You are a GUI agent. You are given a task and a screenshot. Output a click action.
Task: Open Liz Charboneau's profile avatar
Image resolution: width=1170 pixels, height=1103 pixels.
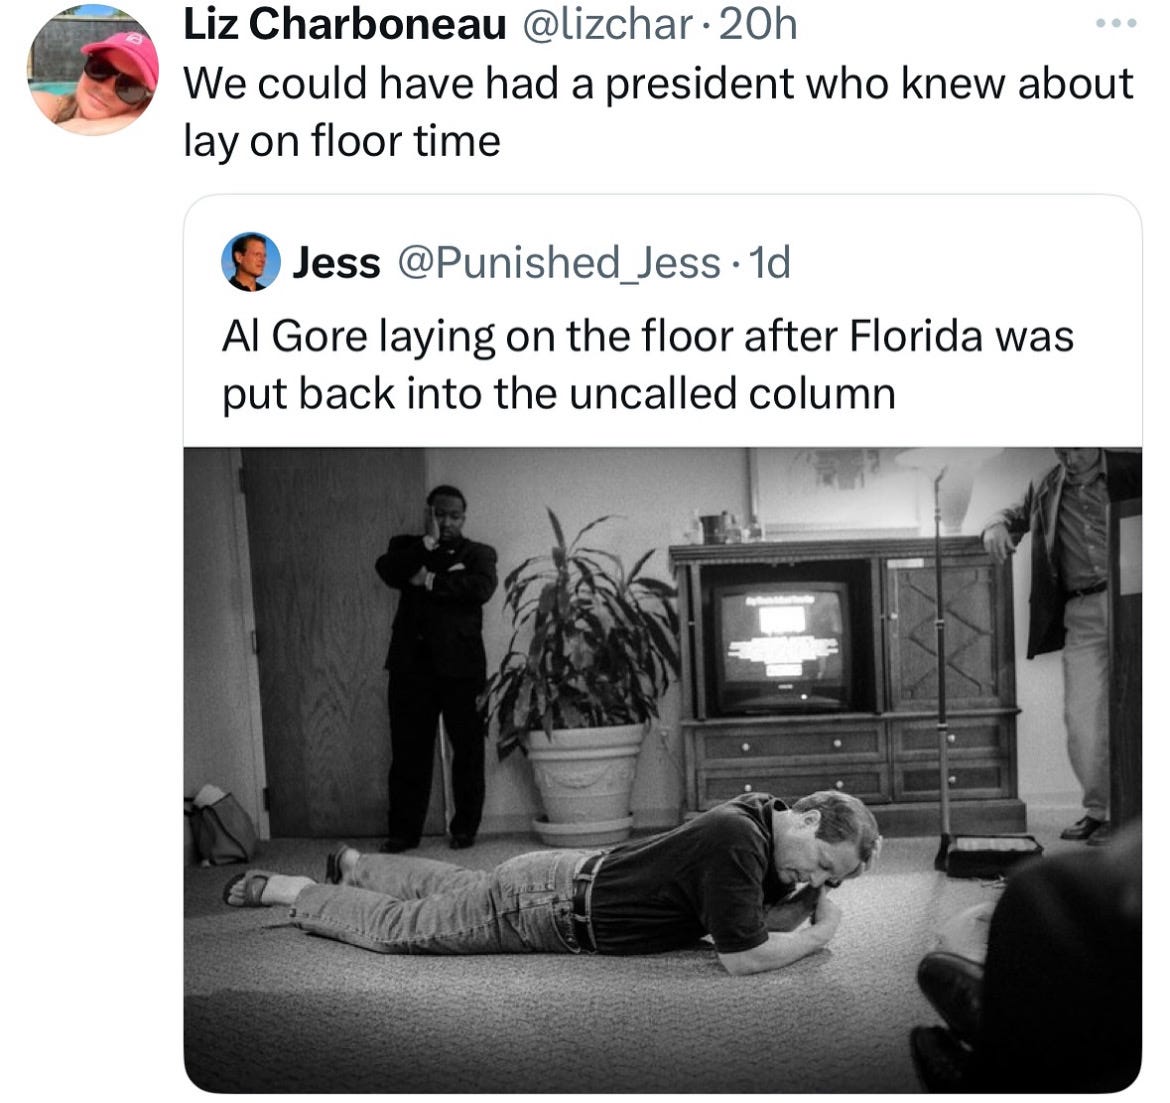[93, 71]
